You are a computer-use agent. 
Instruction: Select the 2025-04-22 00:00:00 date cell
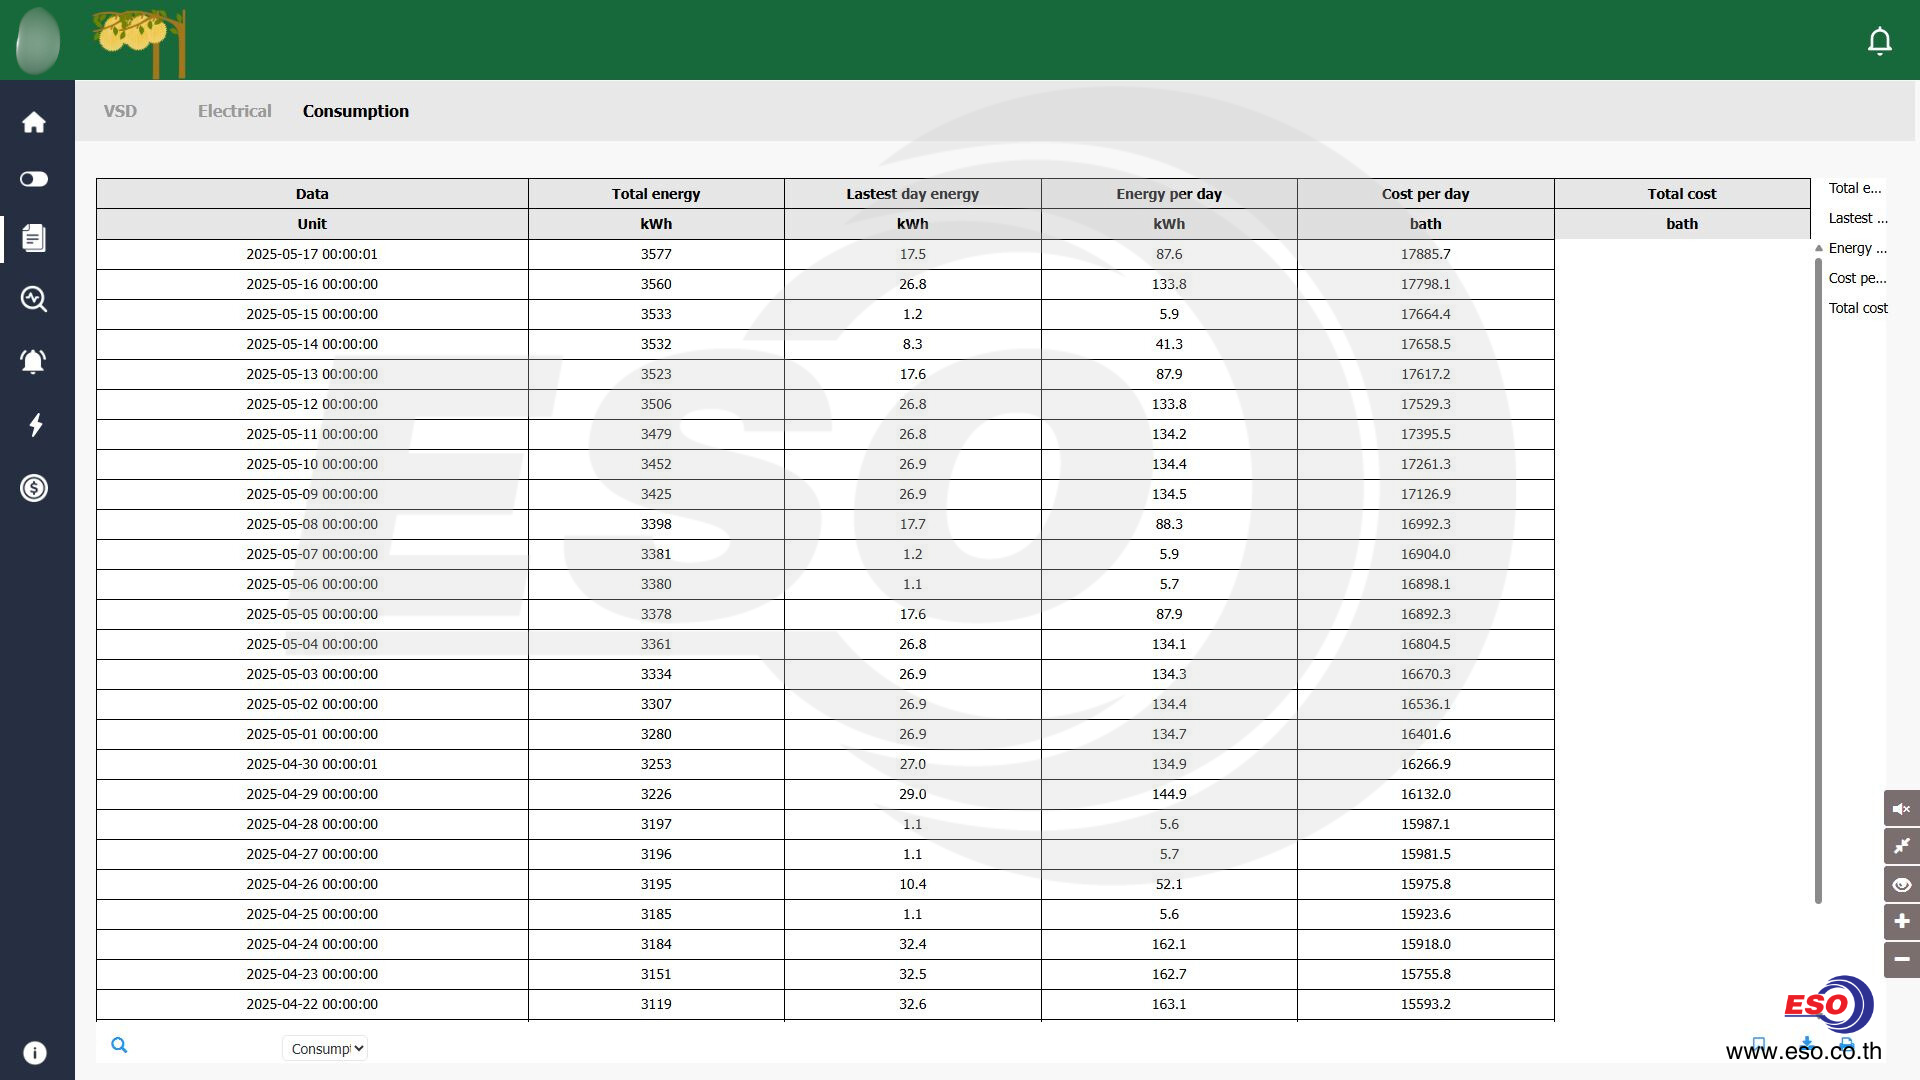[312, 1004]
